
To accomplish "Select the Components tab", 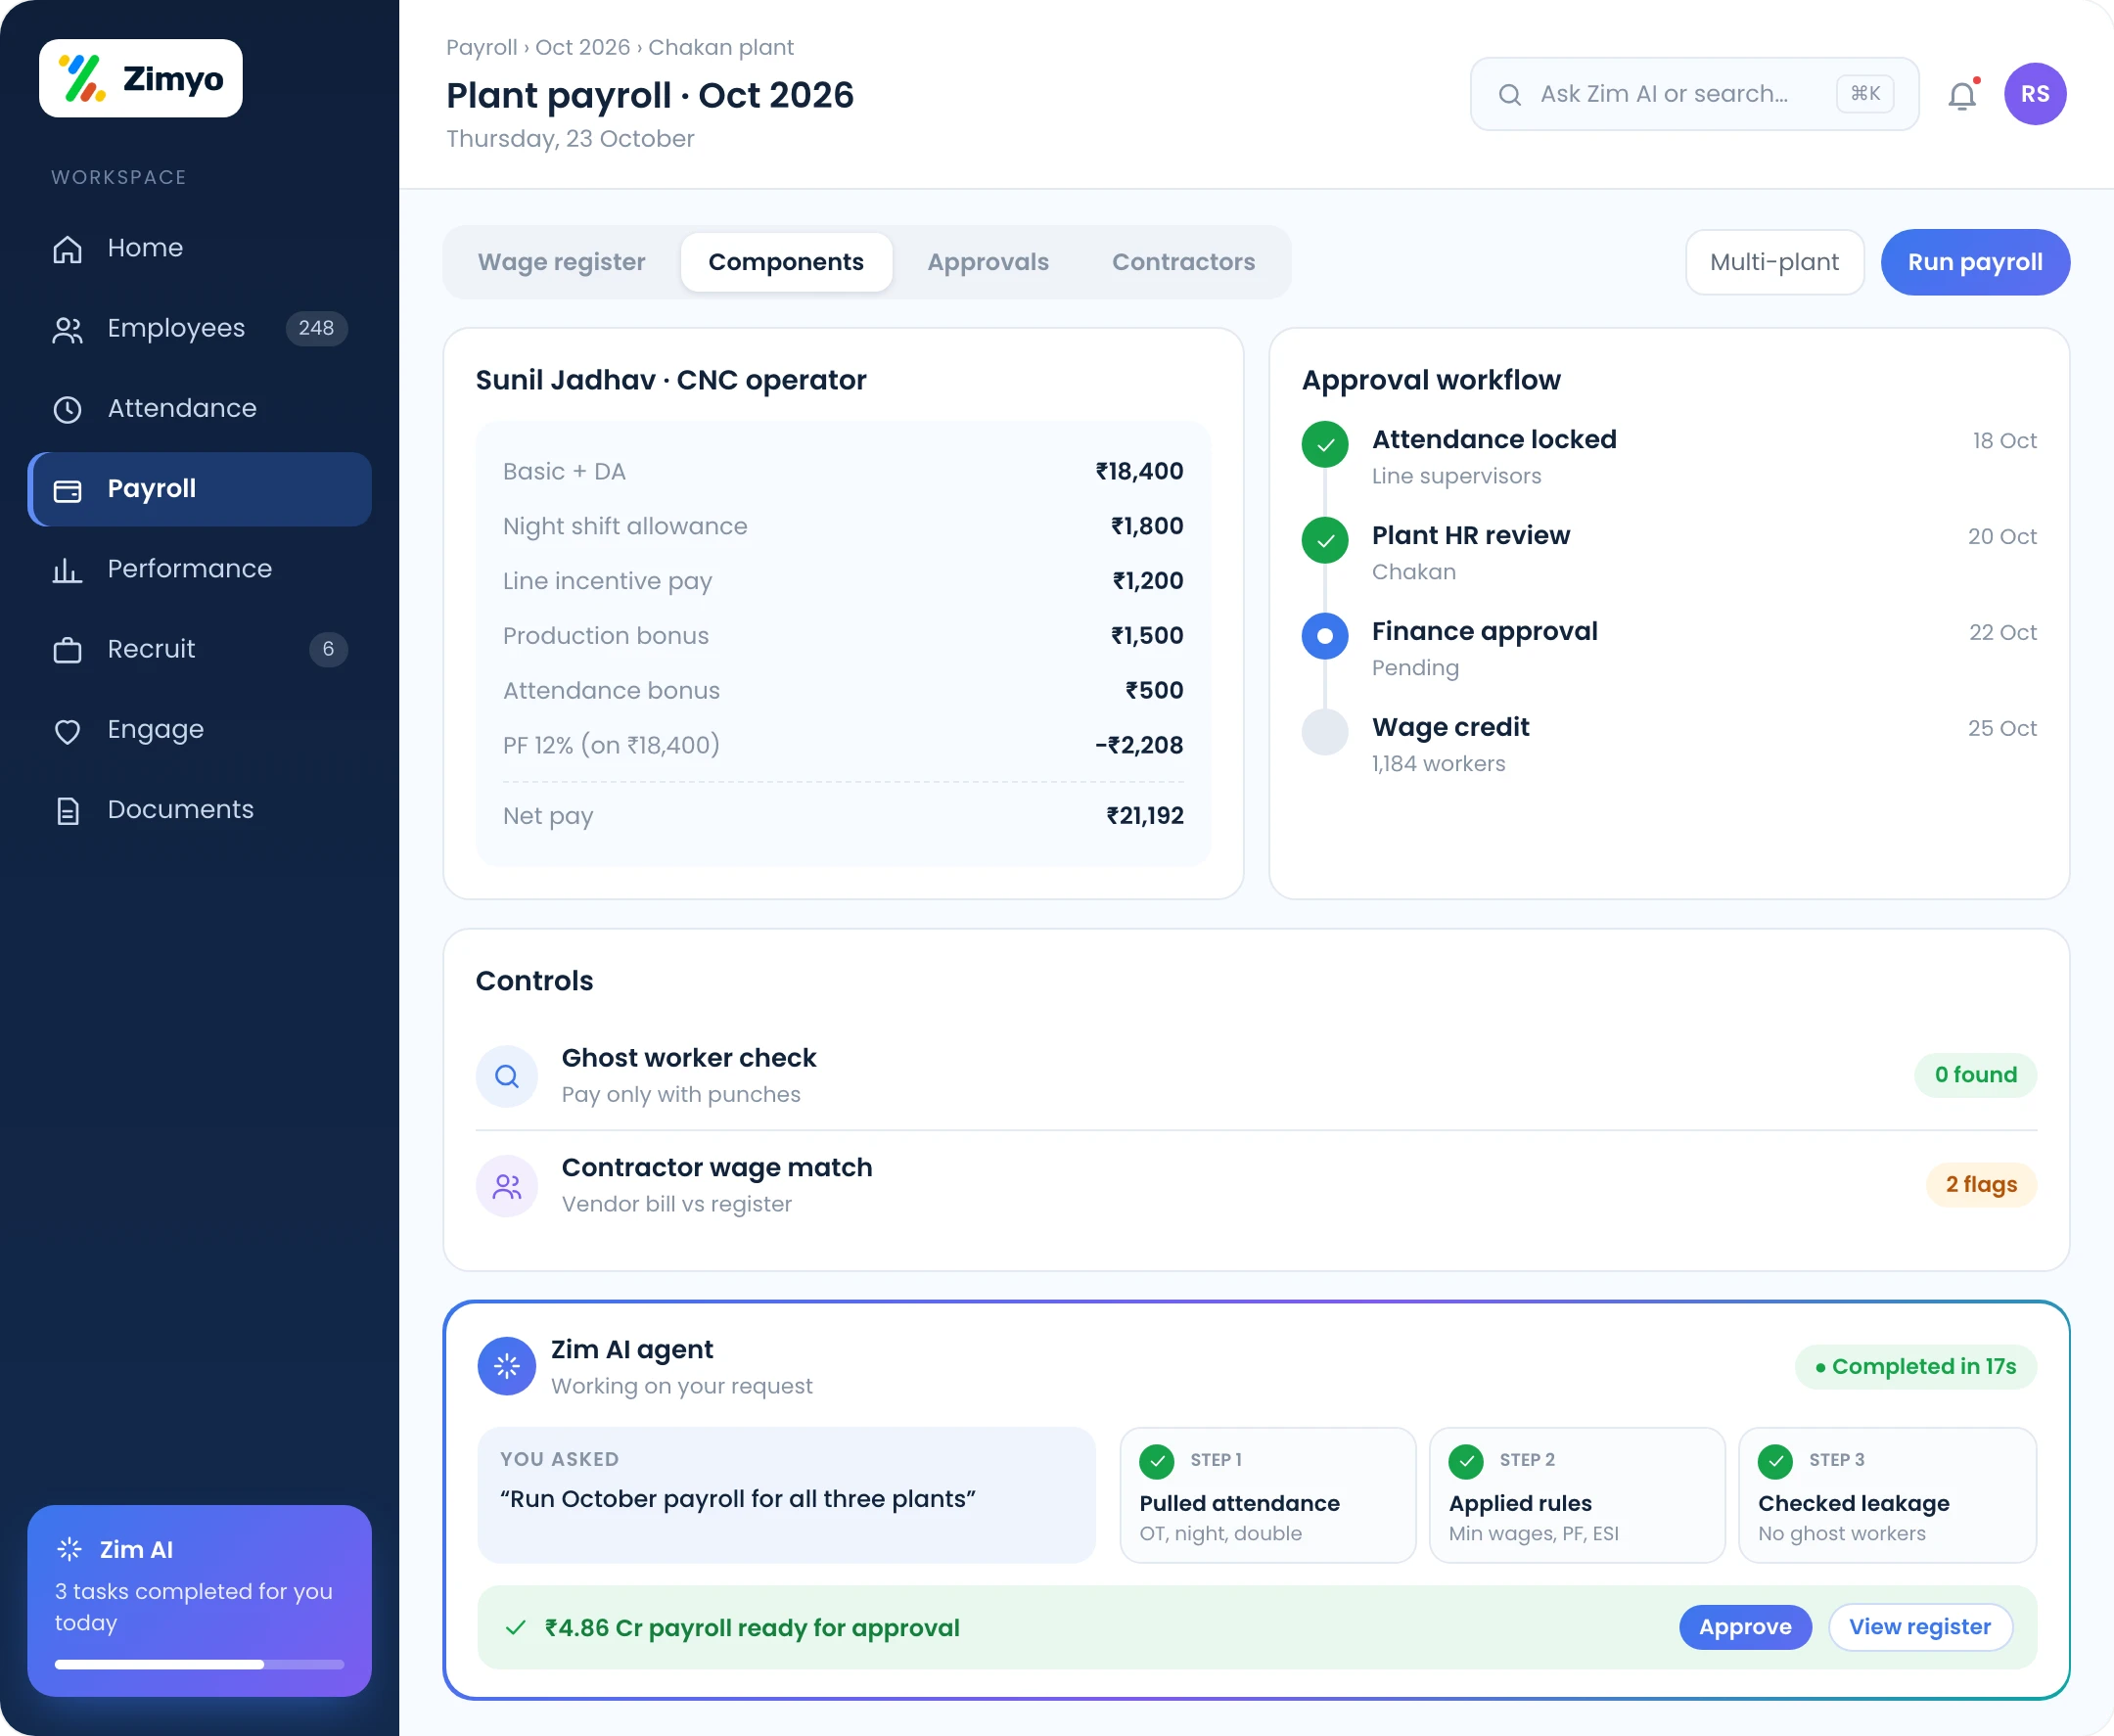I will point(786,262).
